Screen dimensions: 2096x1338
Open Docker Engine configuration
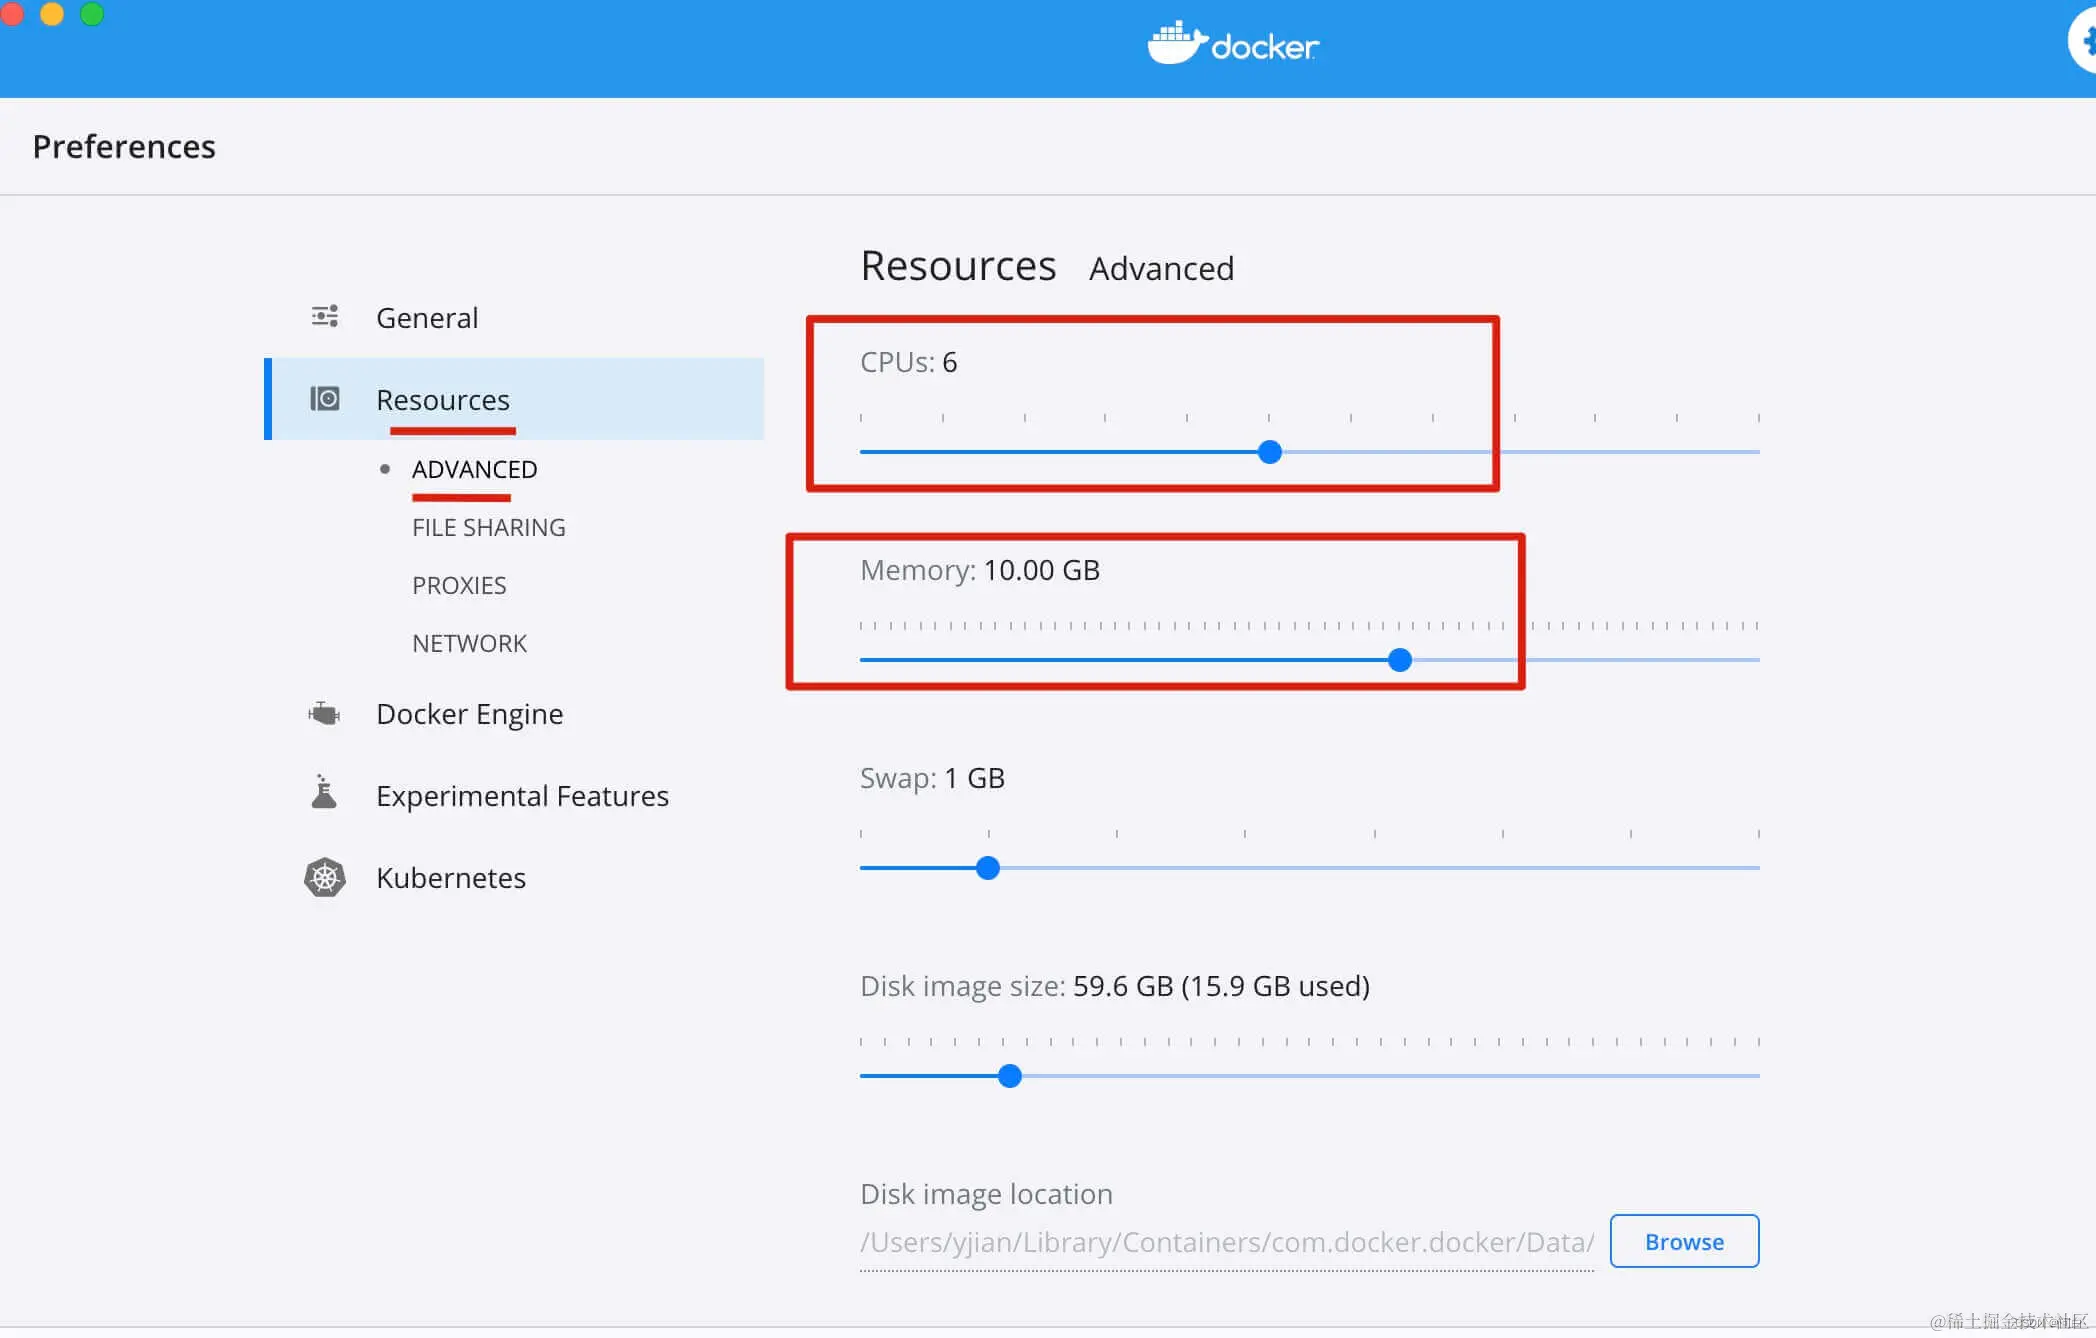[x=469, y=714]
